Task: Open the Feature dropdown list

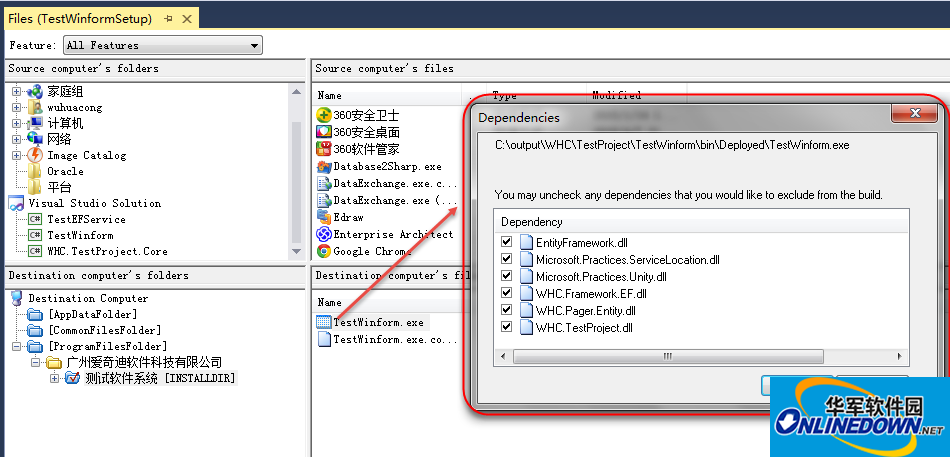Action: [x=254, y=45]
